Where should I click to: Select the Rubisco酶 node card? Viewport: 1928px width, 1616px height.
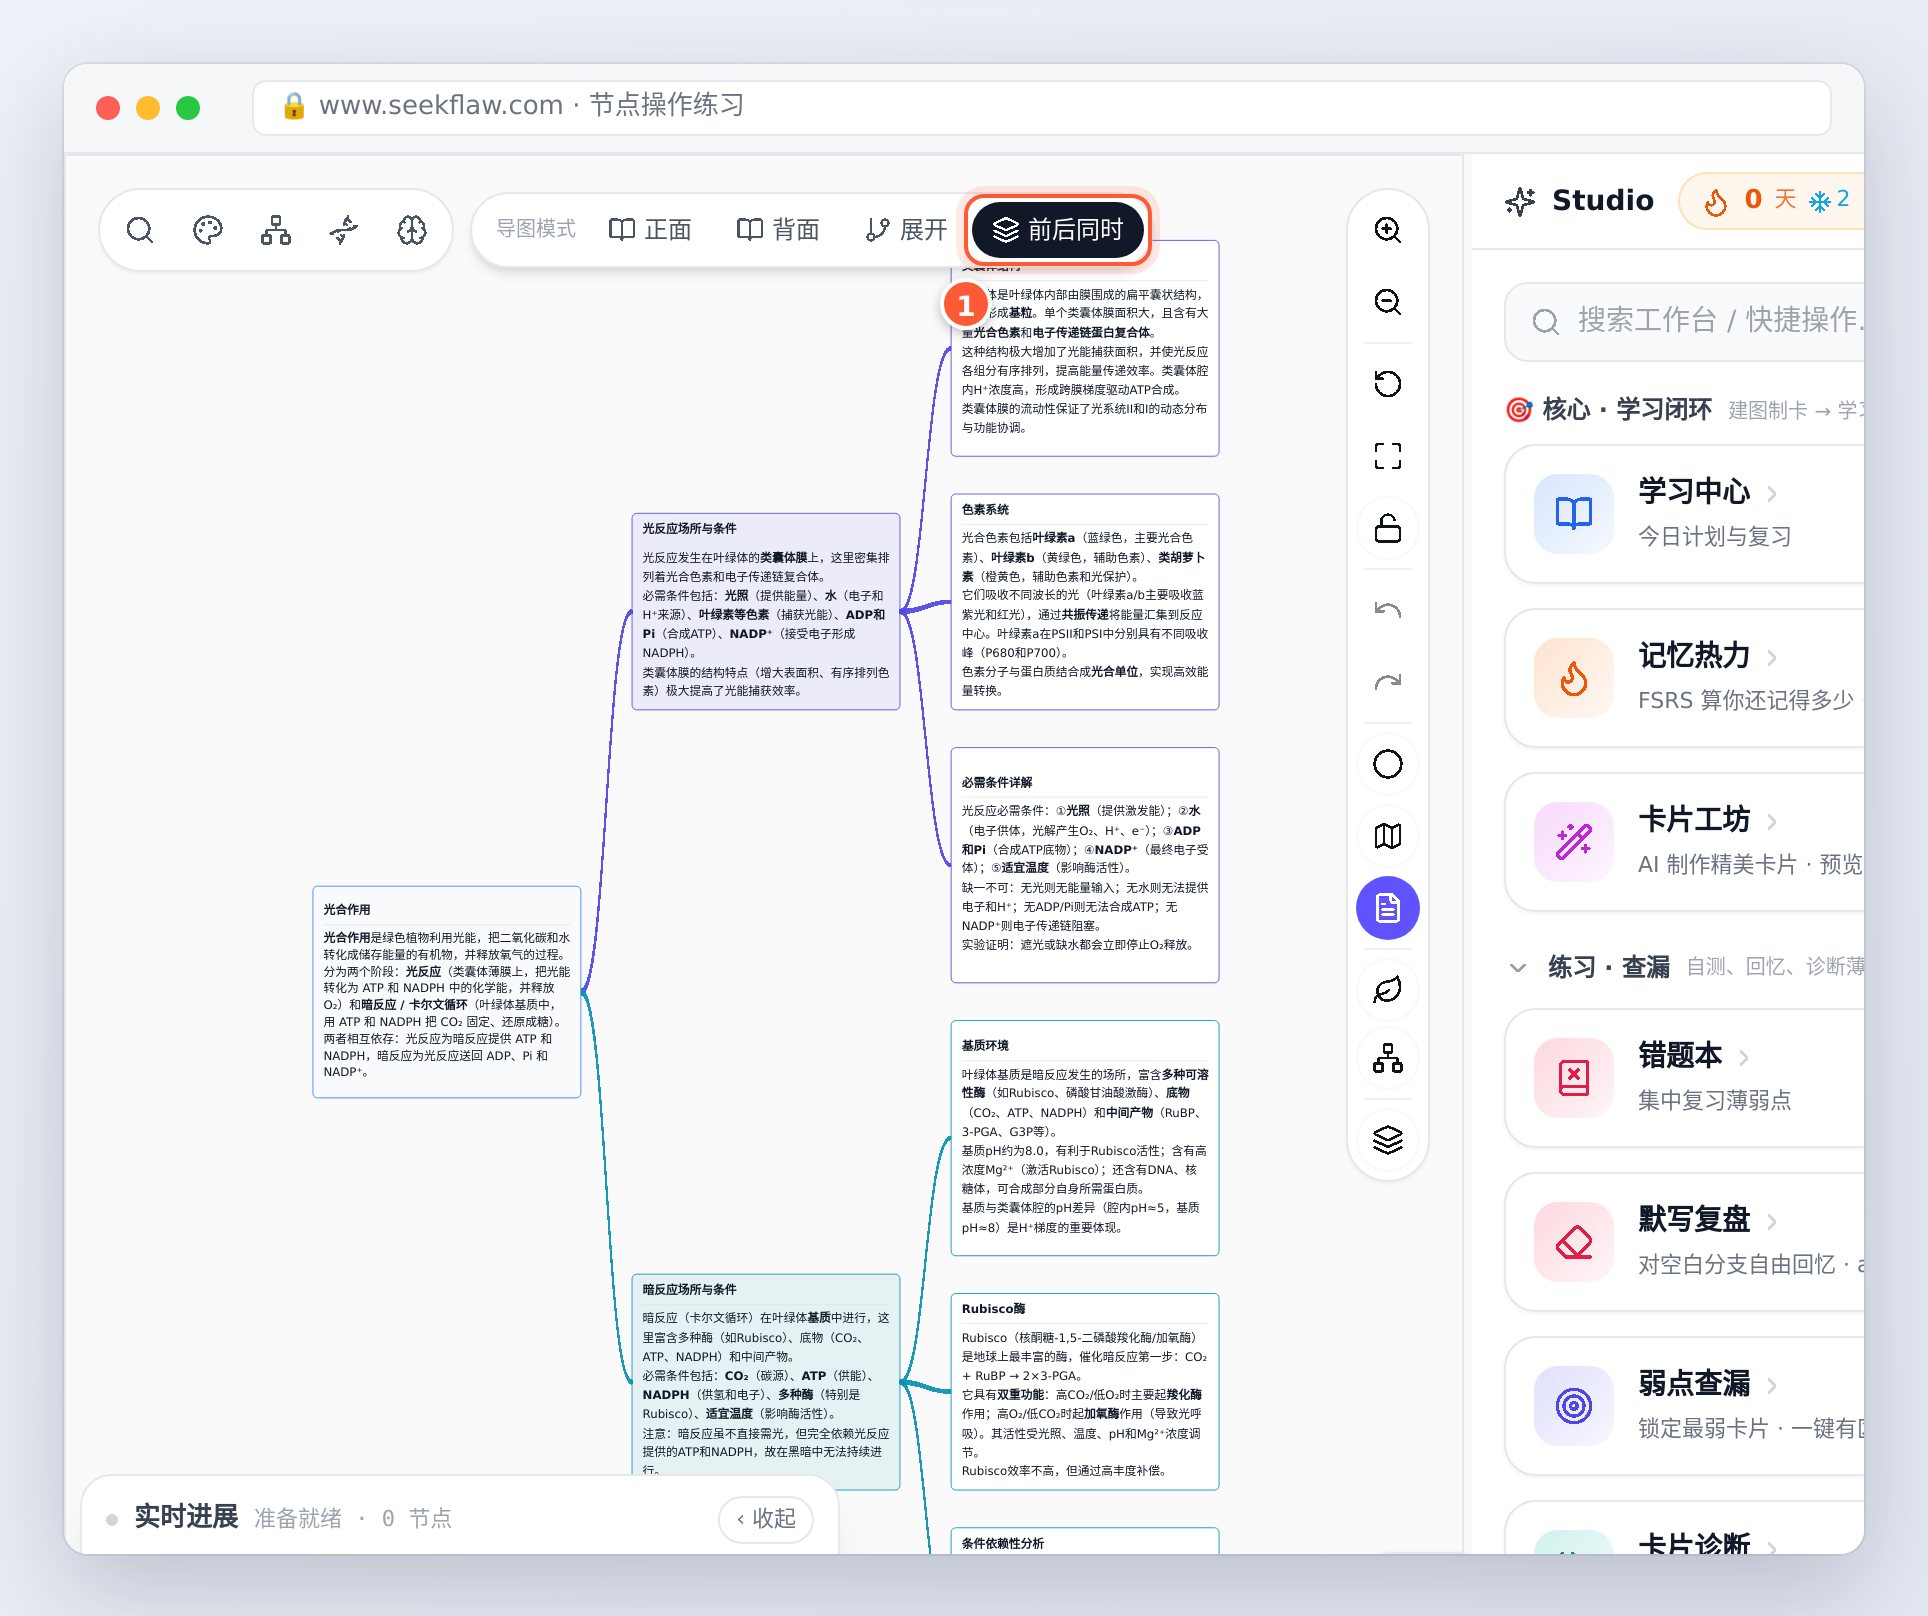click(x=1085, y=1392)
